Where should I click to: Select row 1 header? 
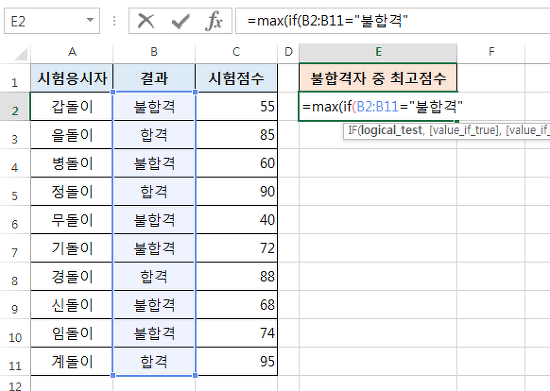click(x=15, y=79)
